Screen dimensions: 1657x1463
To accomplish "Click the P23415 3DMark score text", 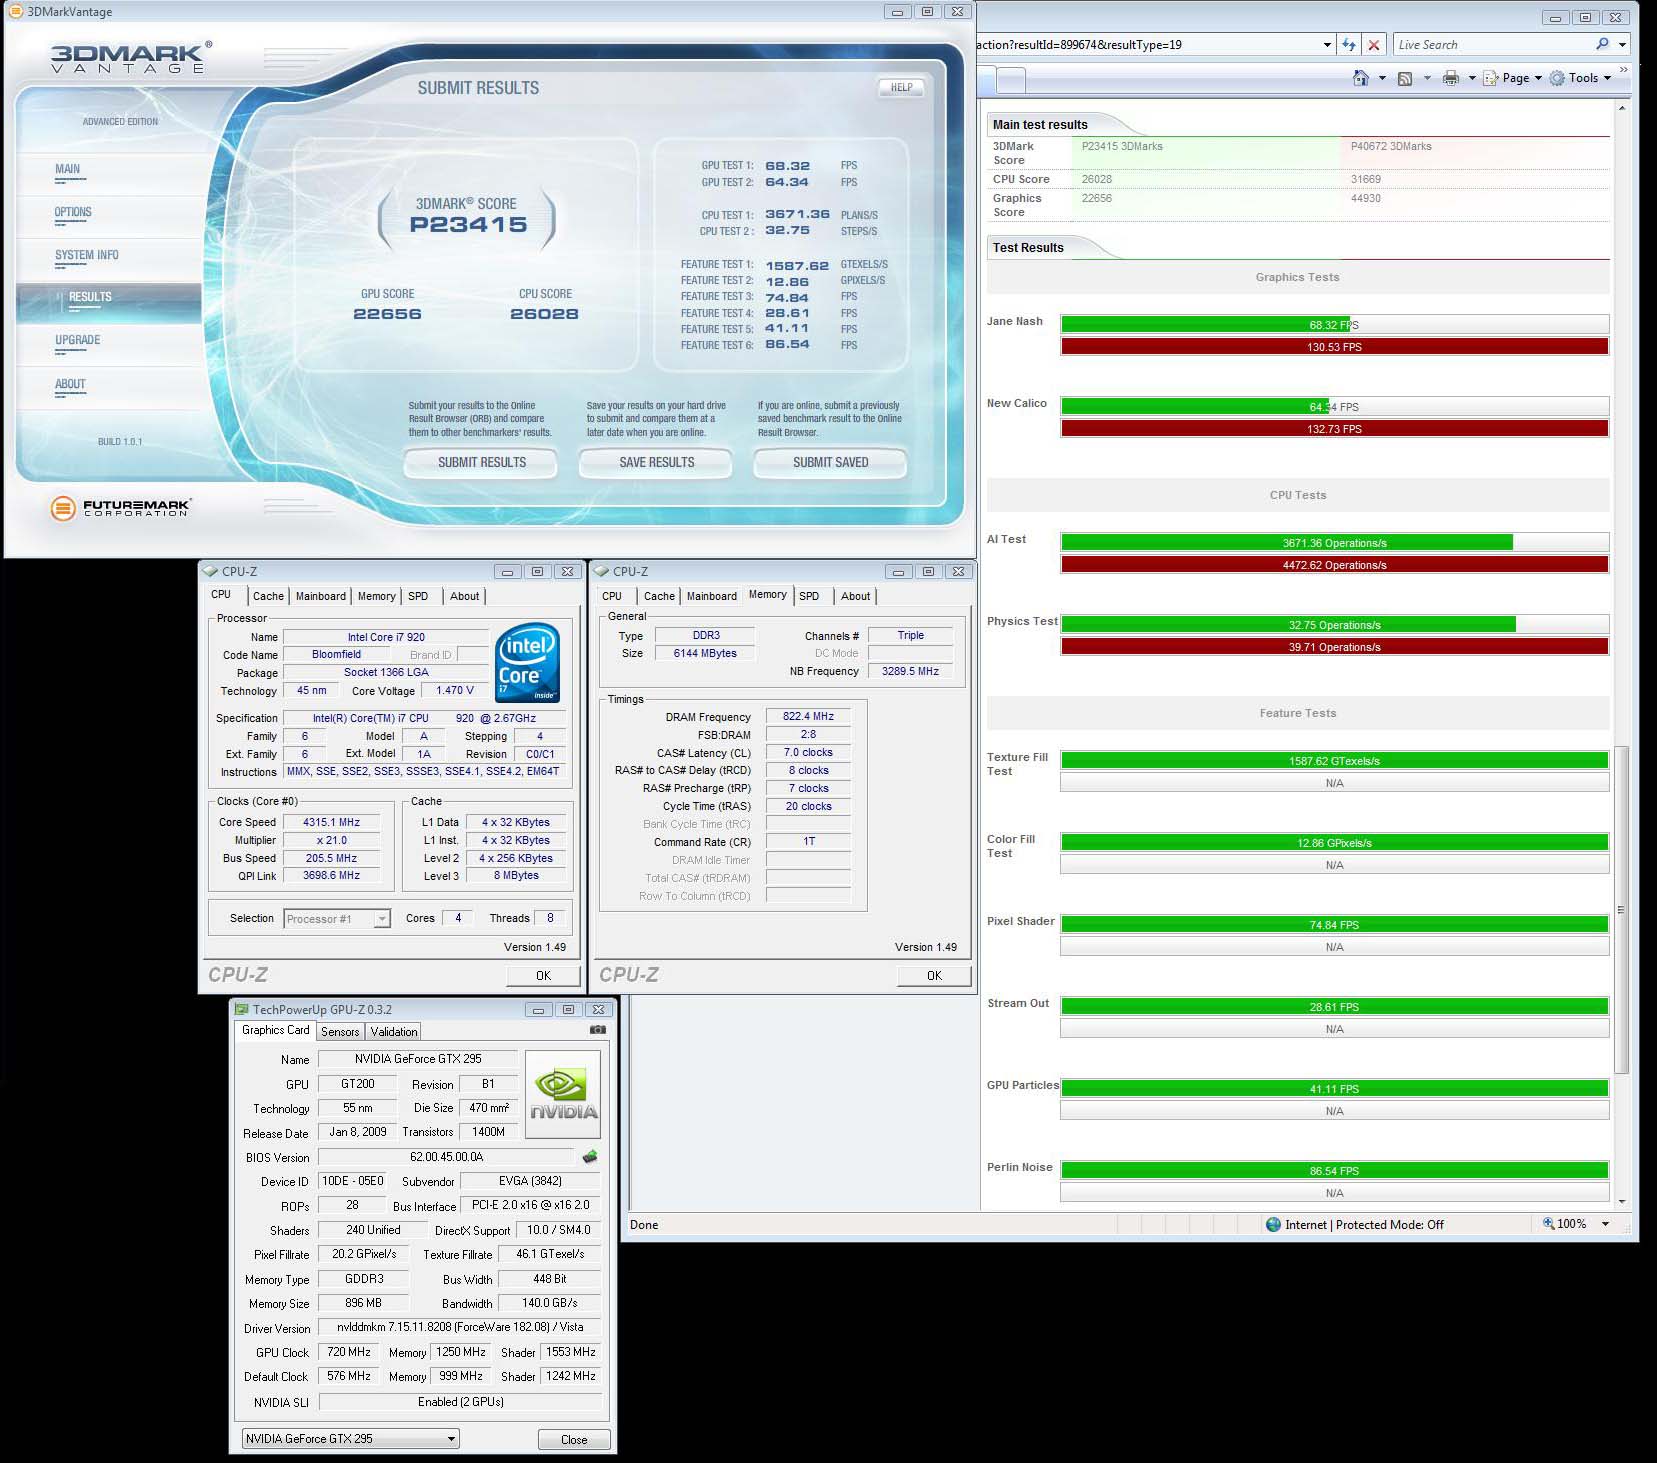I will (x=468, y=225).
